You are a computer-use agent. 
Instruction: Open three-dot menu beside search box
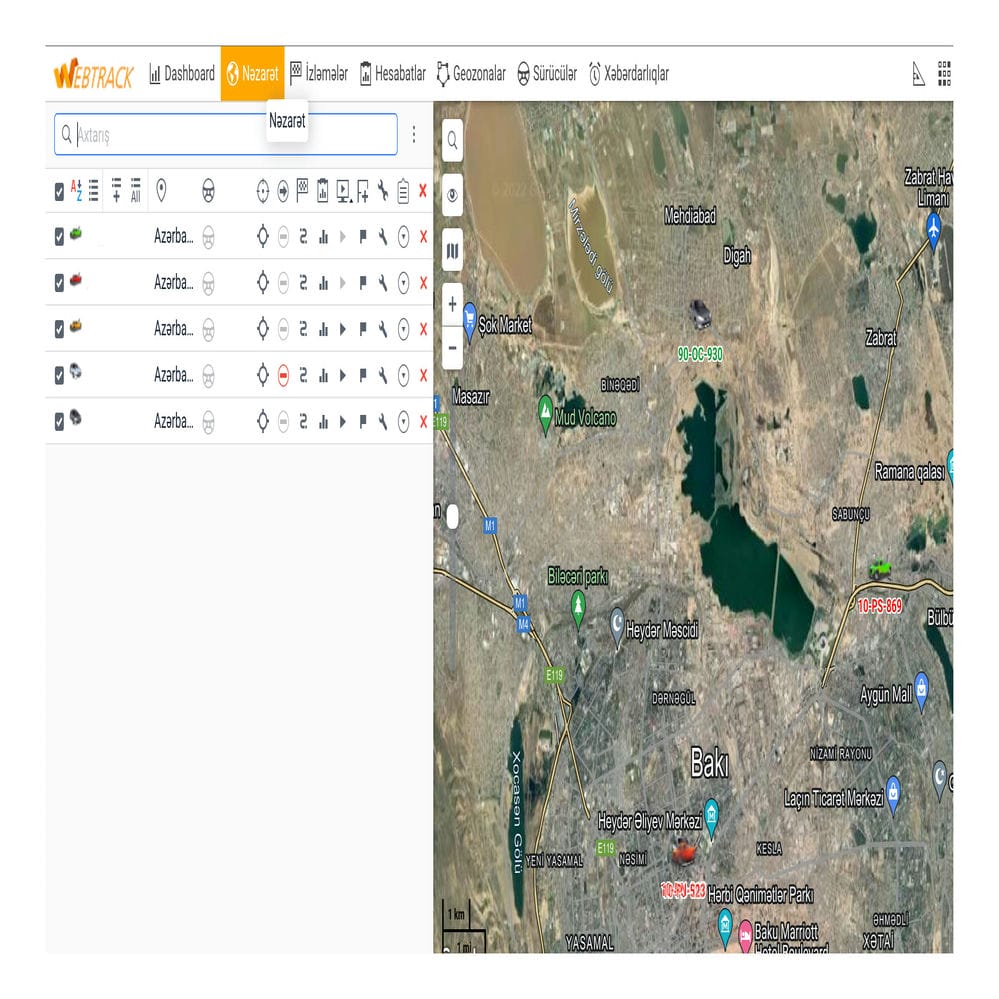(414, 134)
